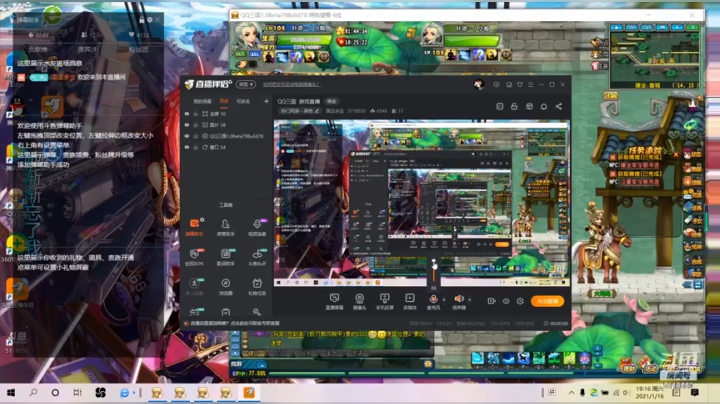This screenshot has height=404, width=720.
Task: Open the QQ penguin desktop shortcut
Action: (x=17, y=109)
